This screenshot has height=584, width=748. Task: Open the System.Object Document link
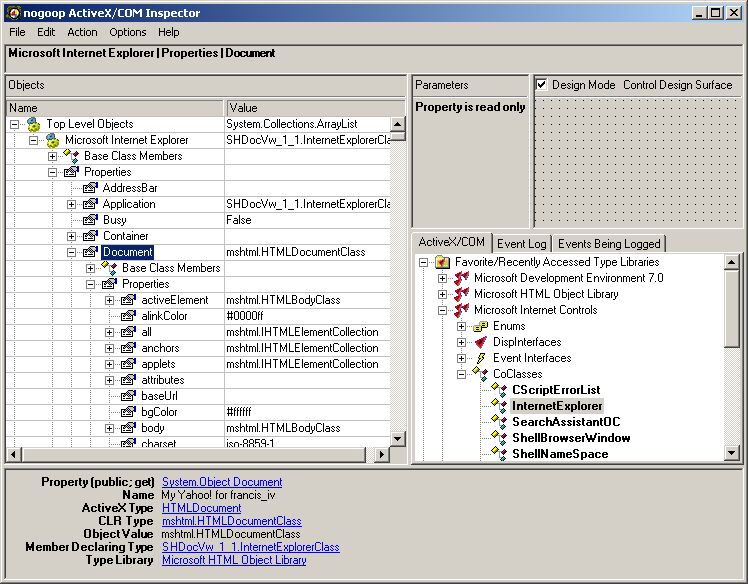[222, 482]
